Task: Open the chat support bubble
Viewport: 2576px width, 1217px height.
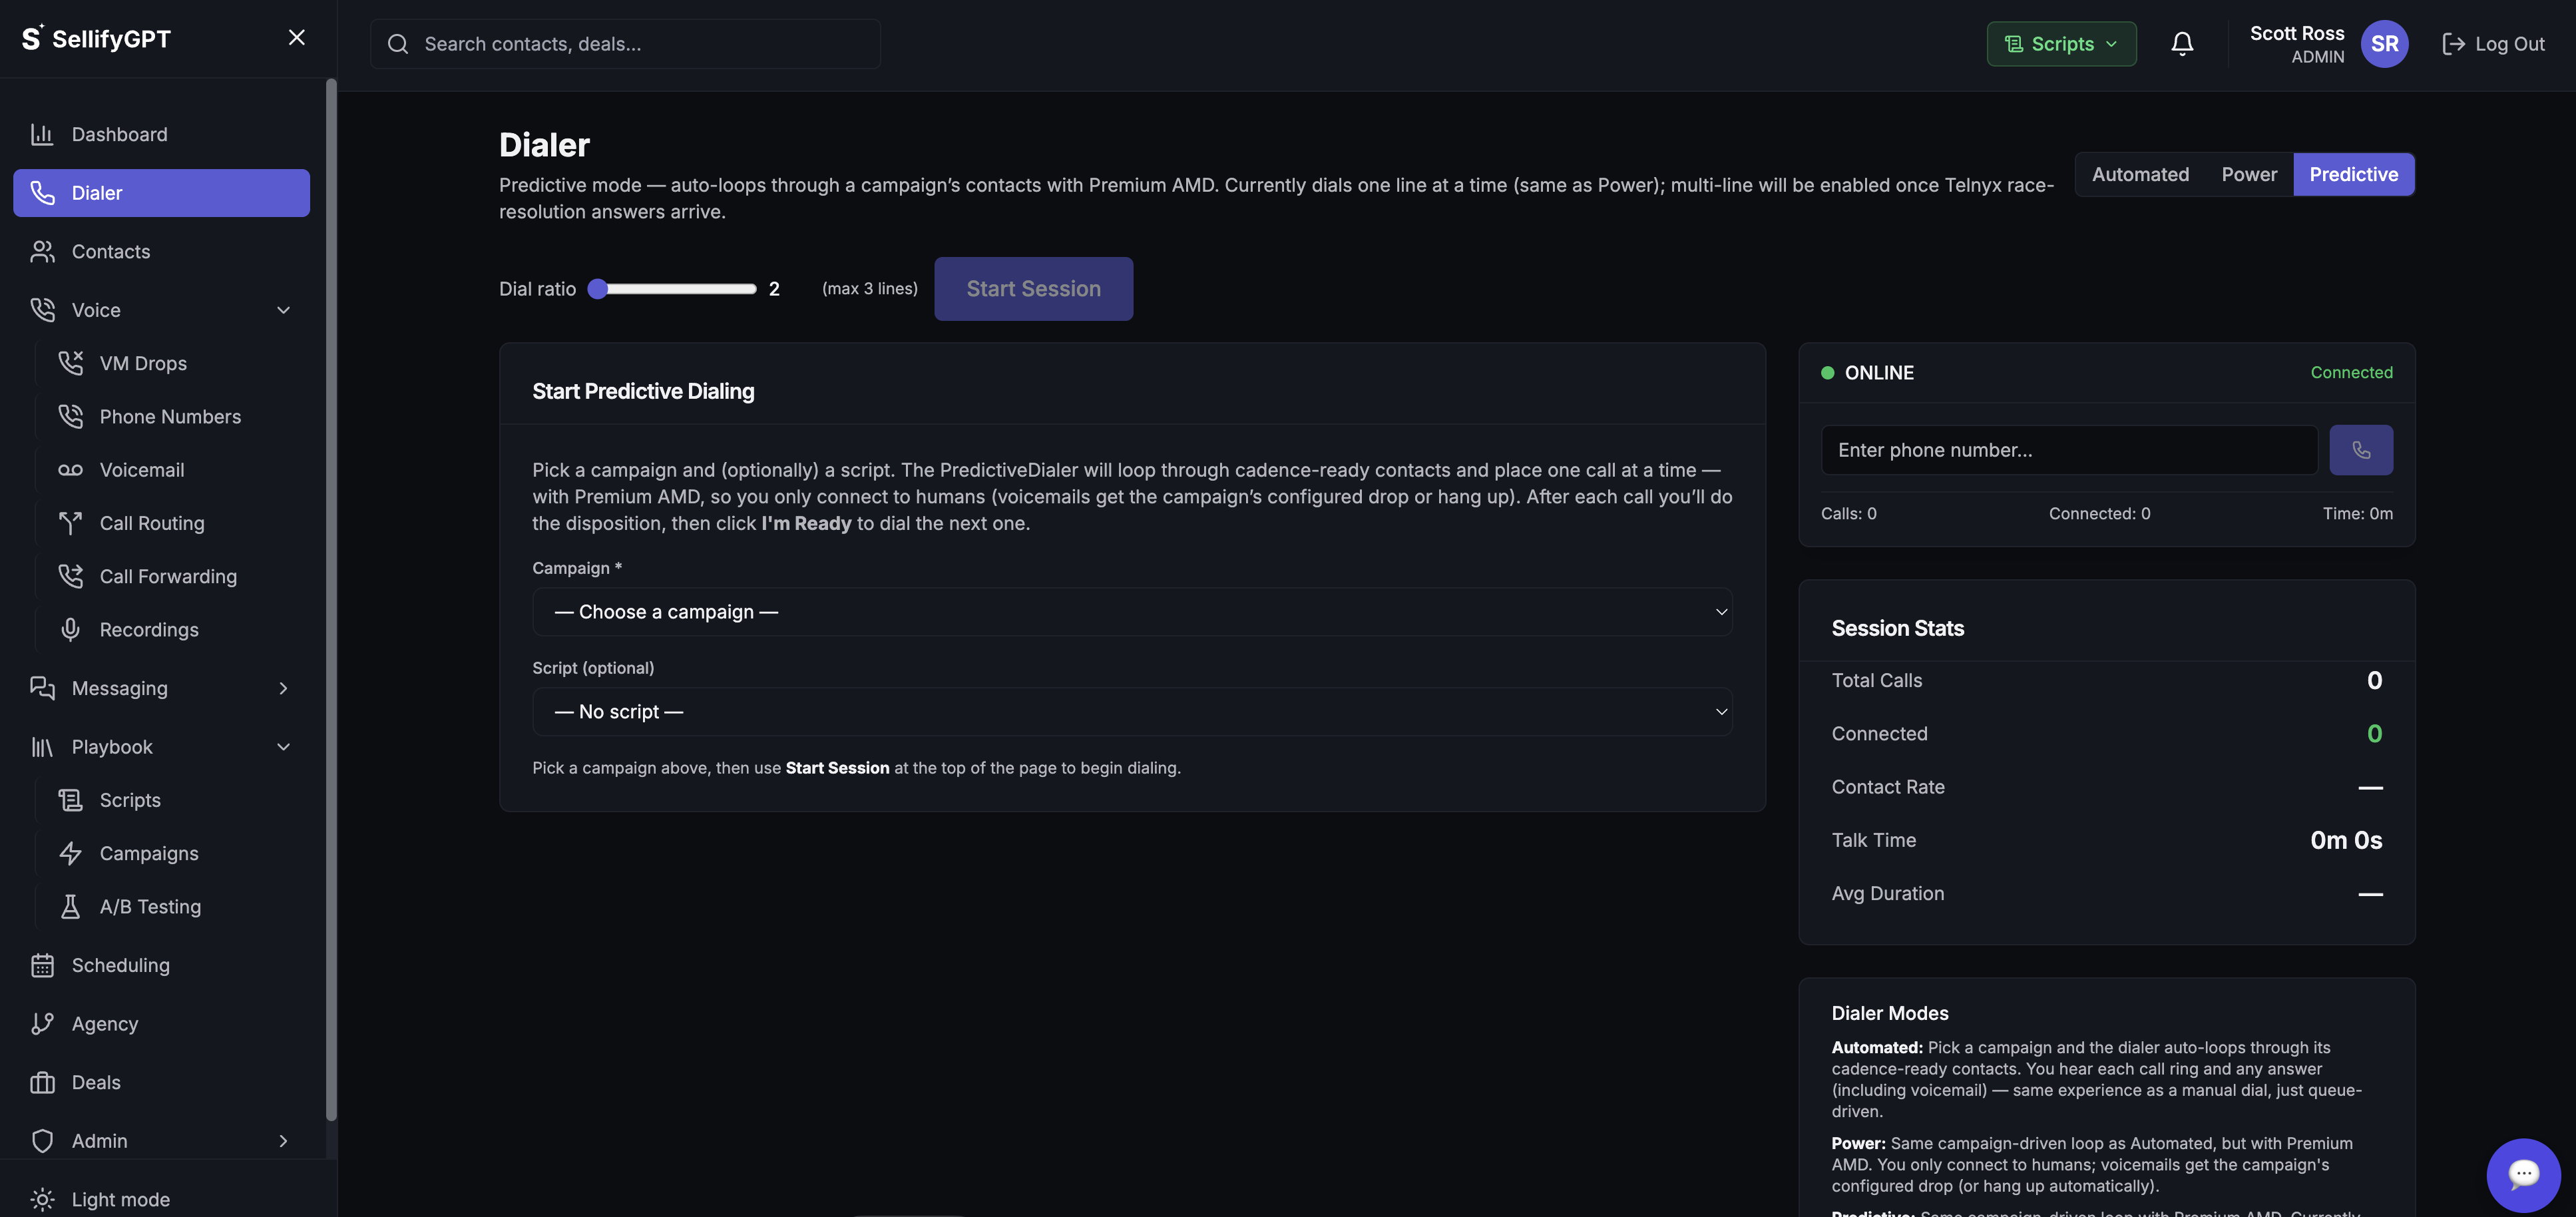Action: pos(2523,1174)
